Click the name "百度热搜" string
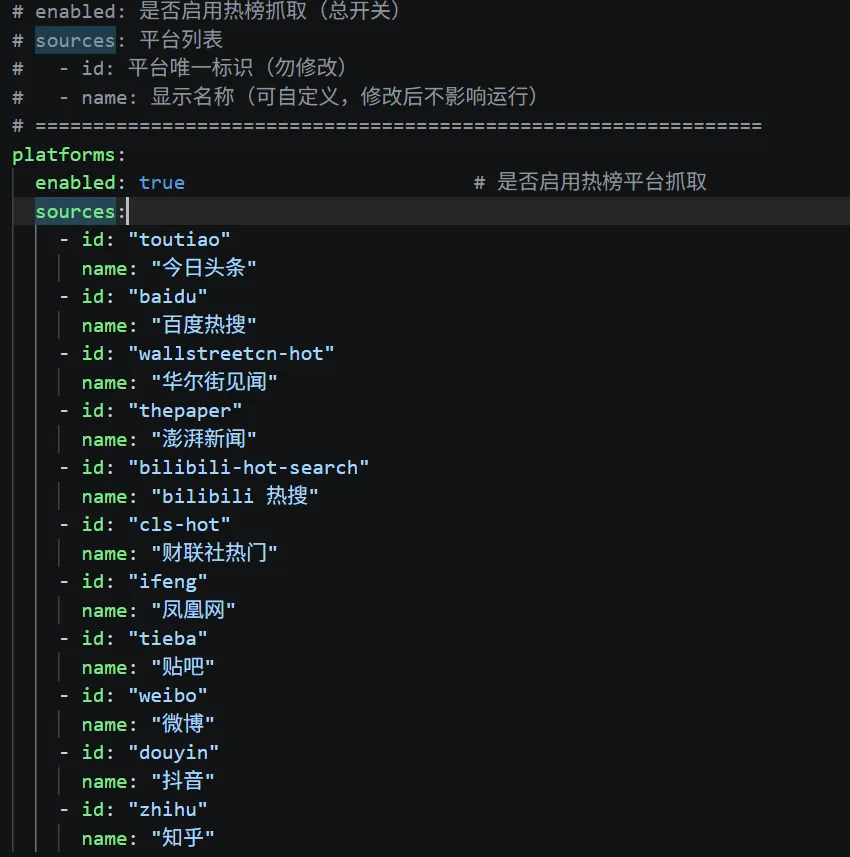 (x=204, y=325)
